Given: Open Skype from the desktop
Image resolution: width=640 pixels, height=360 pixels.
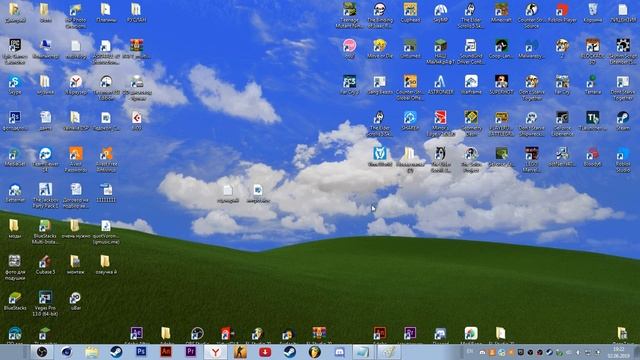Looking at the screenshot, I should 15,84.
